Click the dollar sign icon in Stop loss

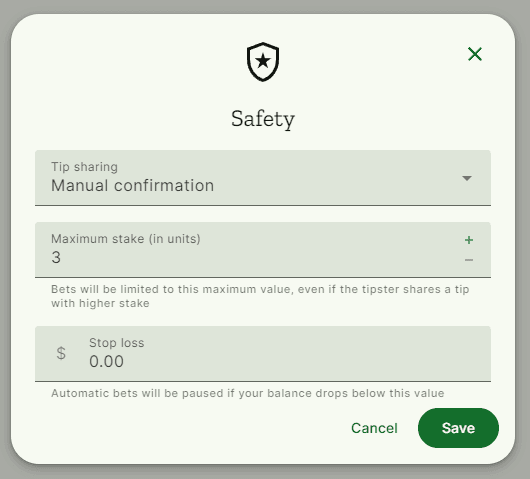click(61, 353)
